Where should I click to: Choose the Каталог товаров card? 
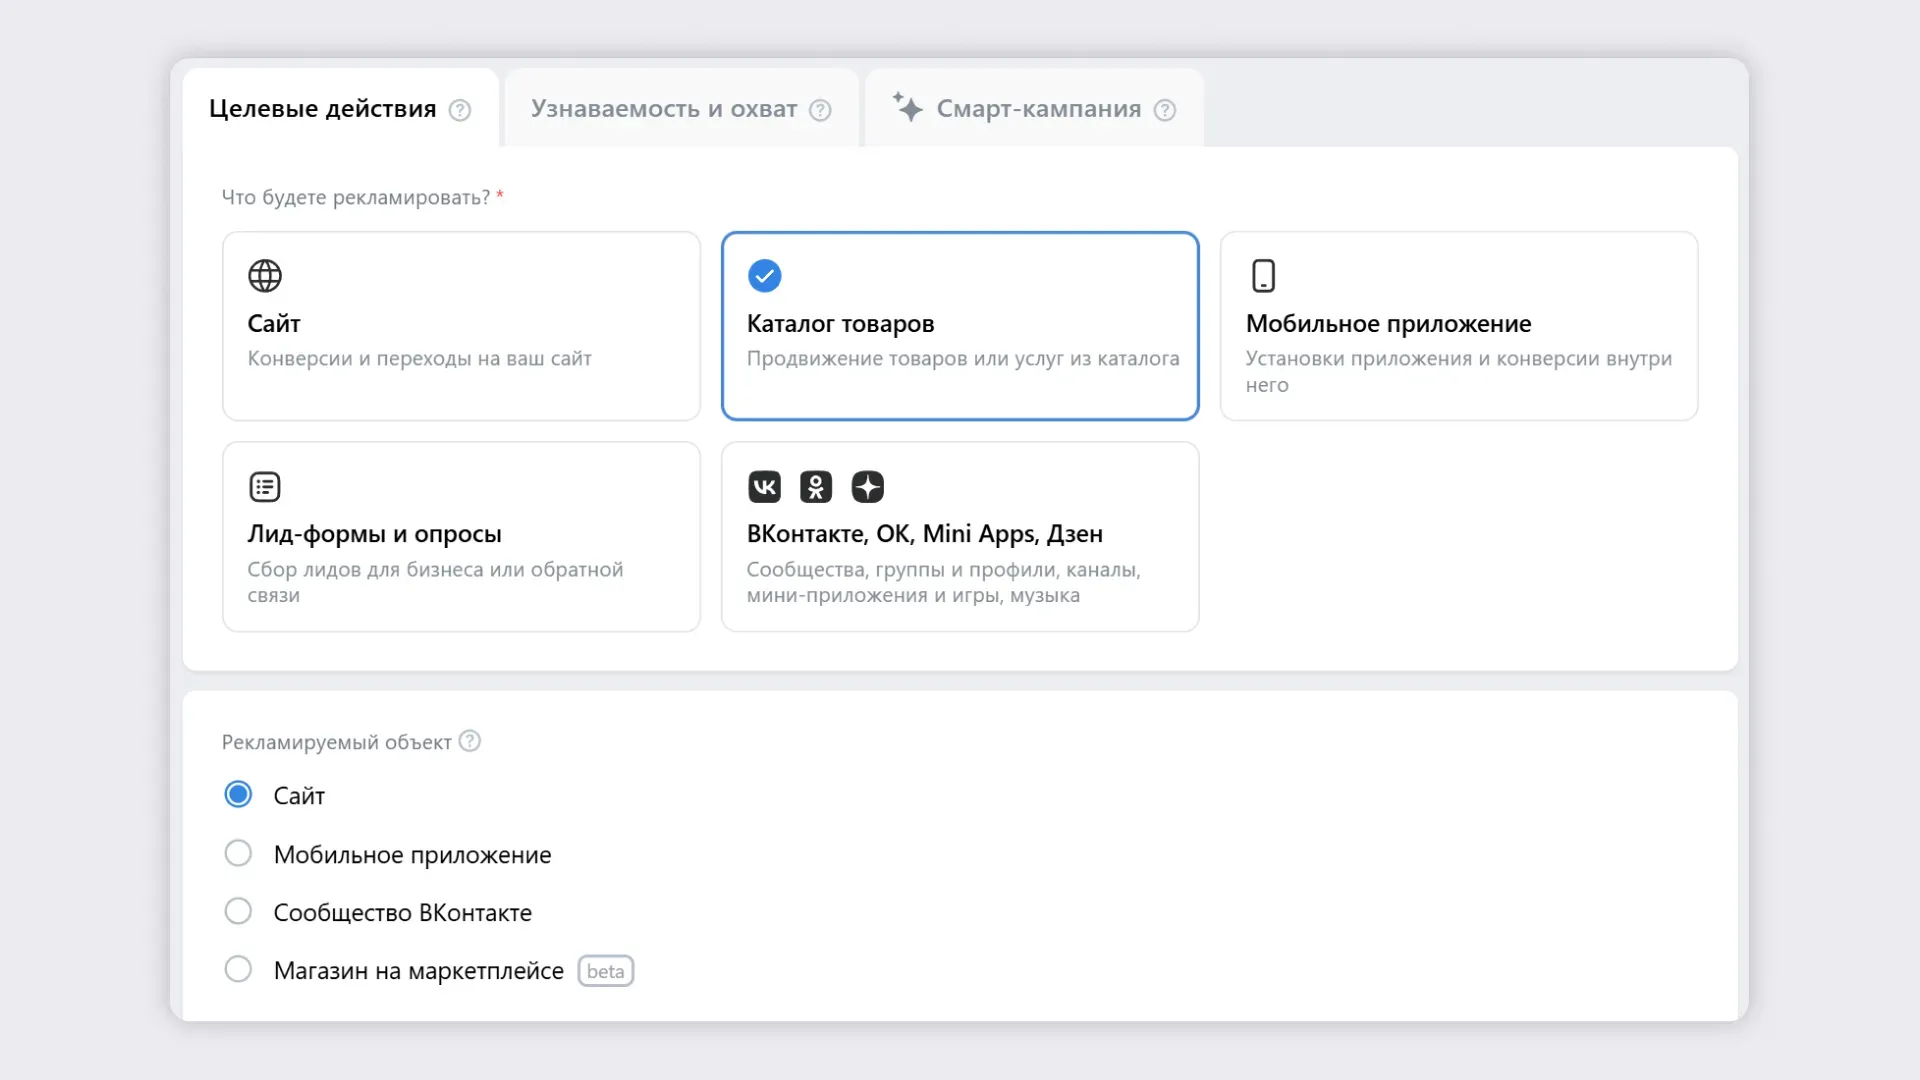point(960,326)
